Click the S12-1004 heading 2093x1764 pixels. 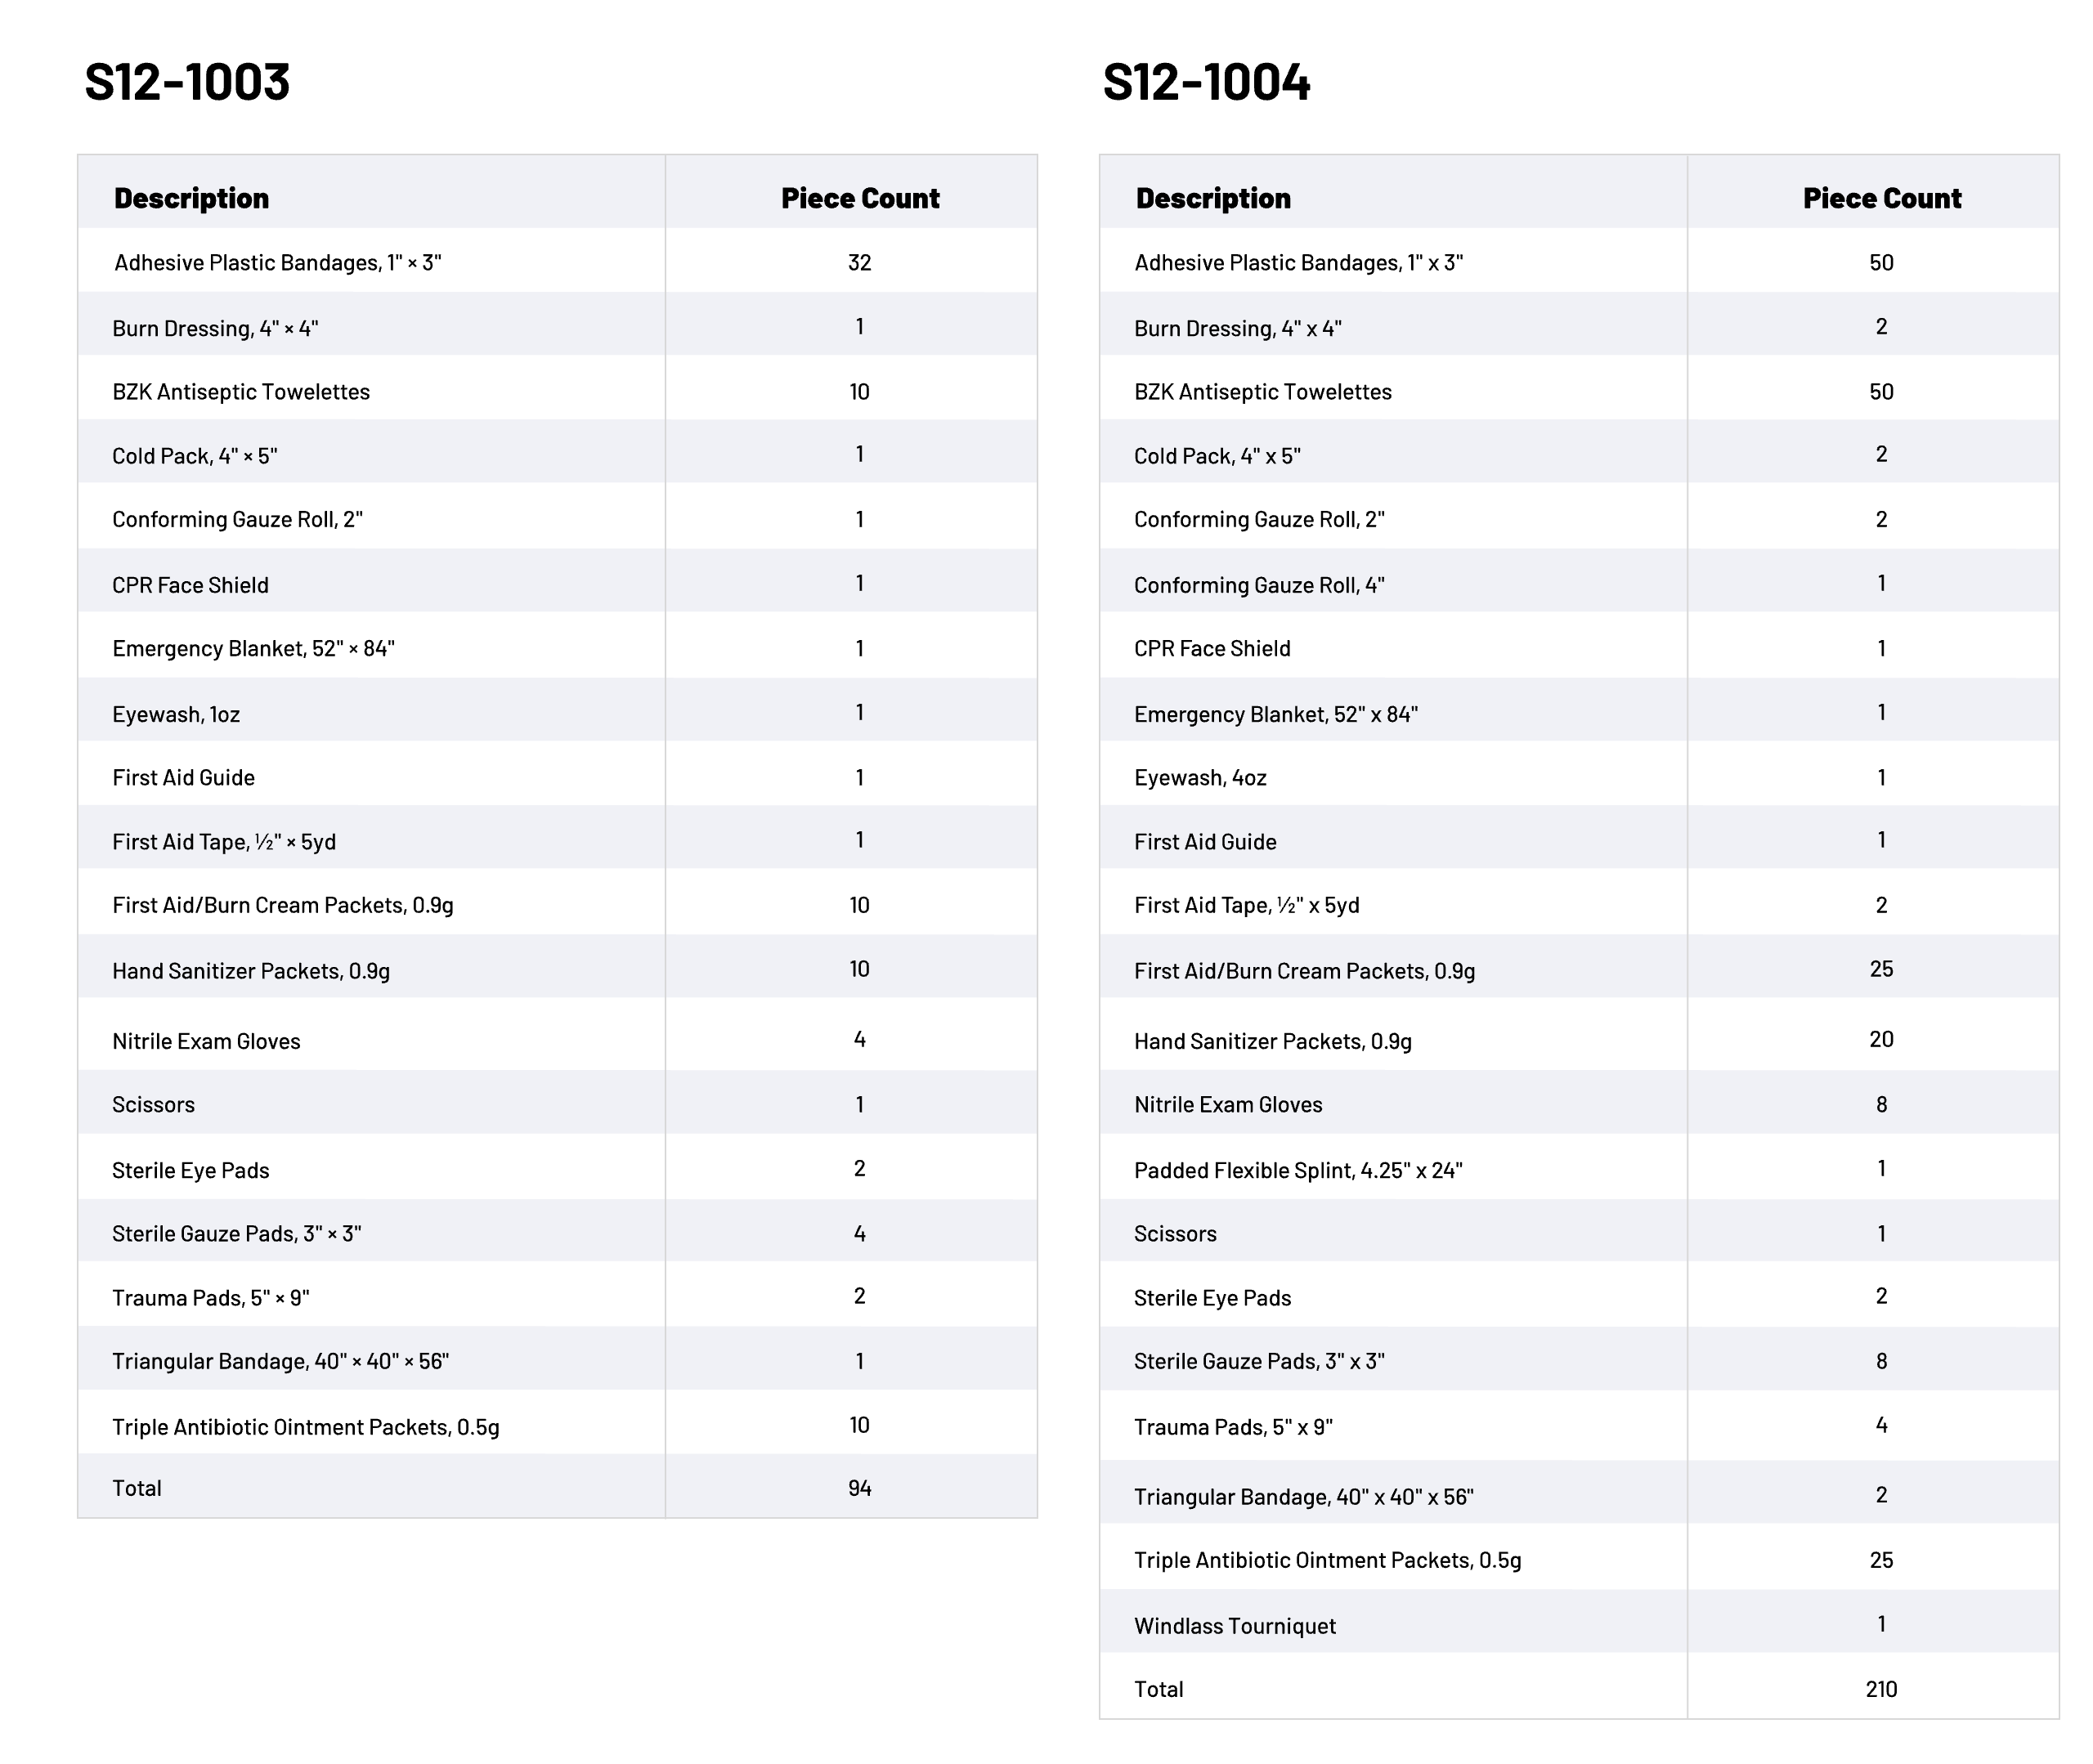tap(1206, 82)
